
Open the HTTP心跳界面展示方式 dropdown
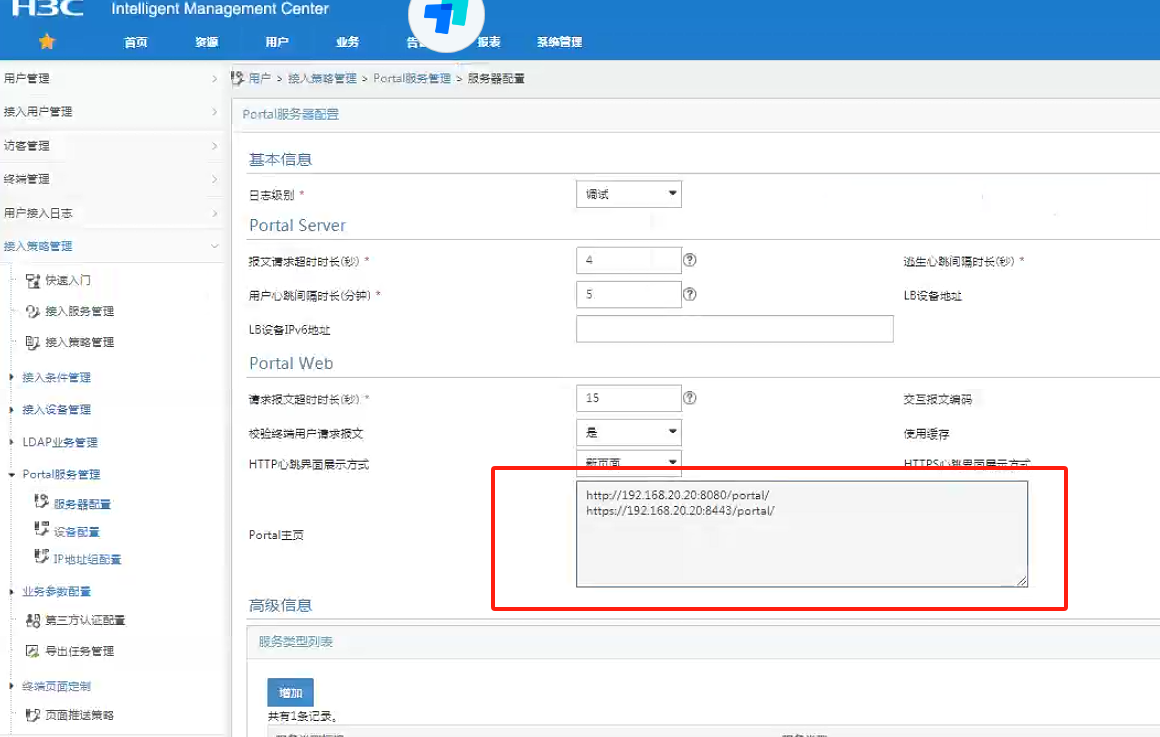629,462
